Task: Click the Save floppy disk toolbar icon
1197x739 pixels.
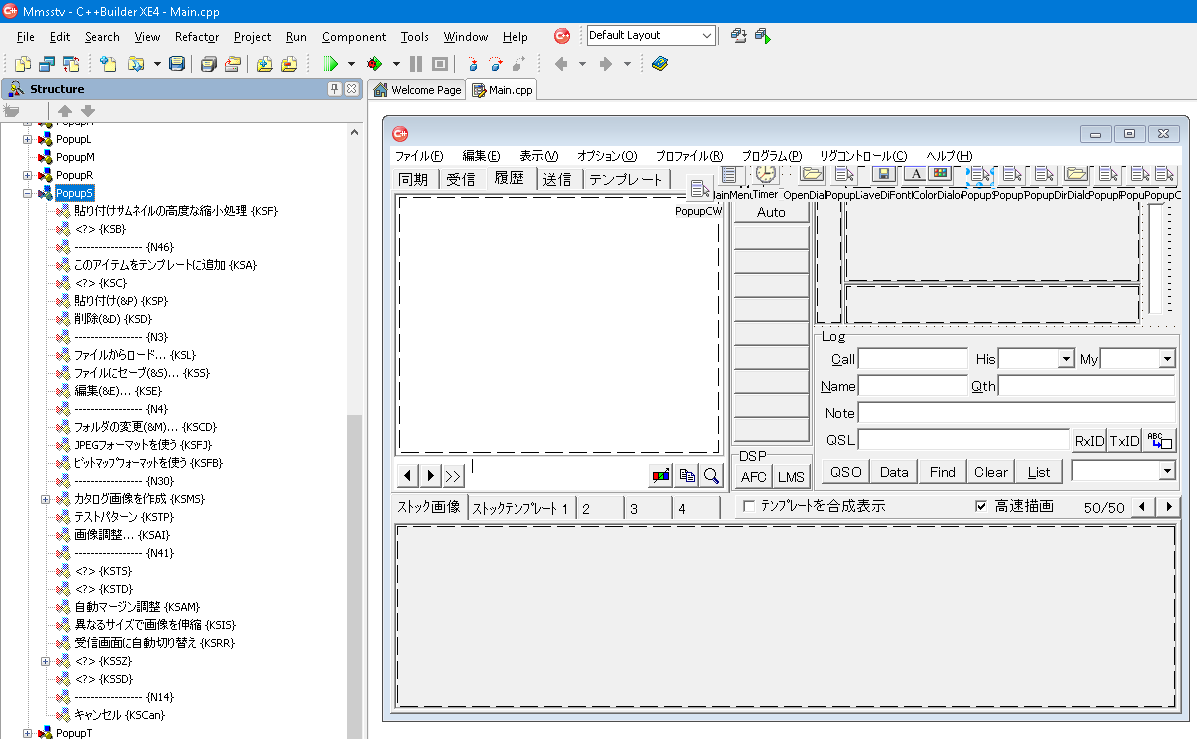Action: [177, 64]
